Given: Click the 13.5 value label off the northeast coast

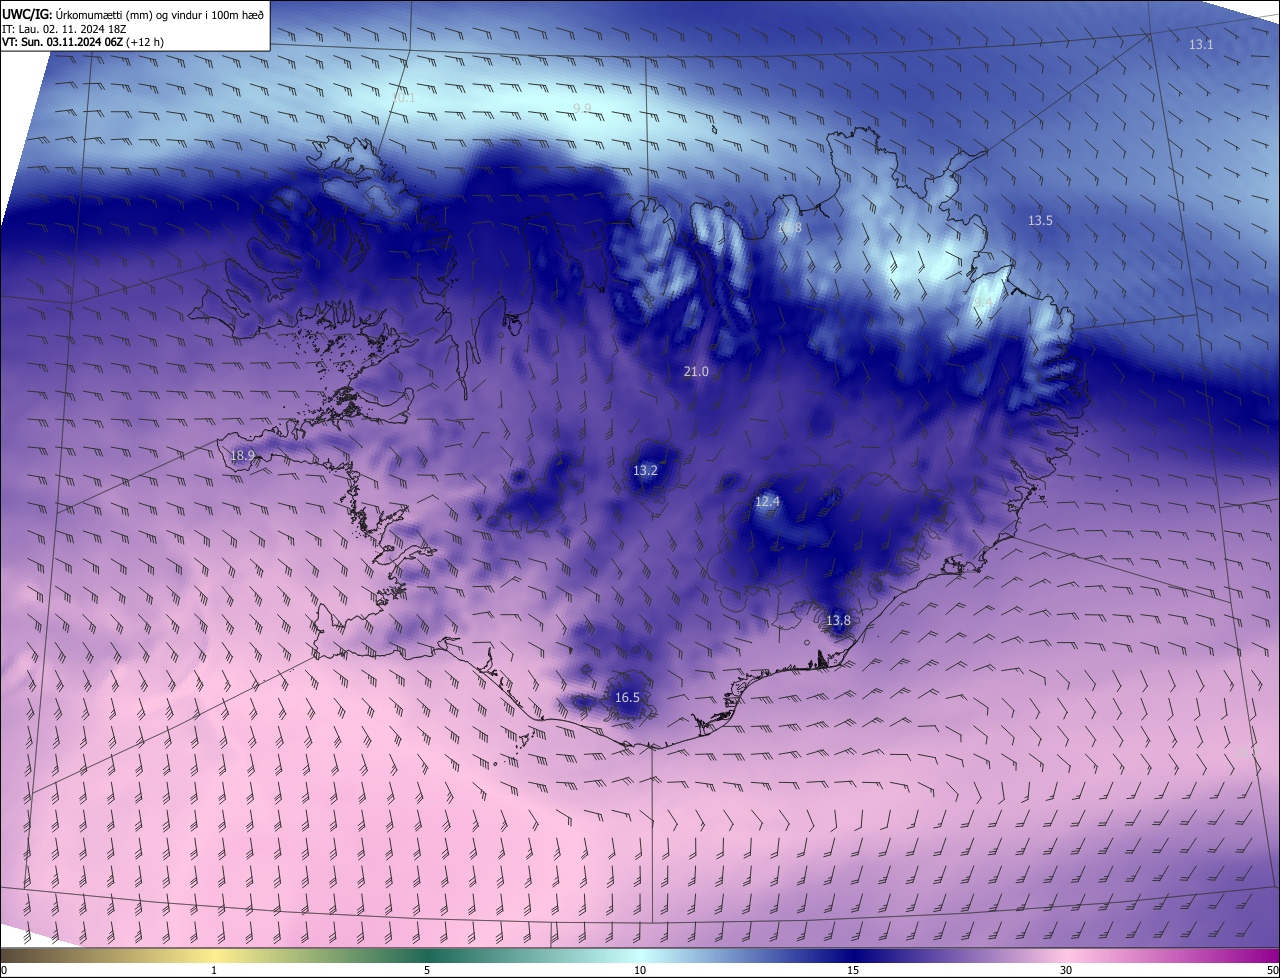Looking at the screenshot, I should (x=1040, y=221).
